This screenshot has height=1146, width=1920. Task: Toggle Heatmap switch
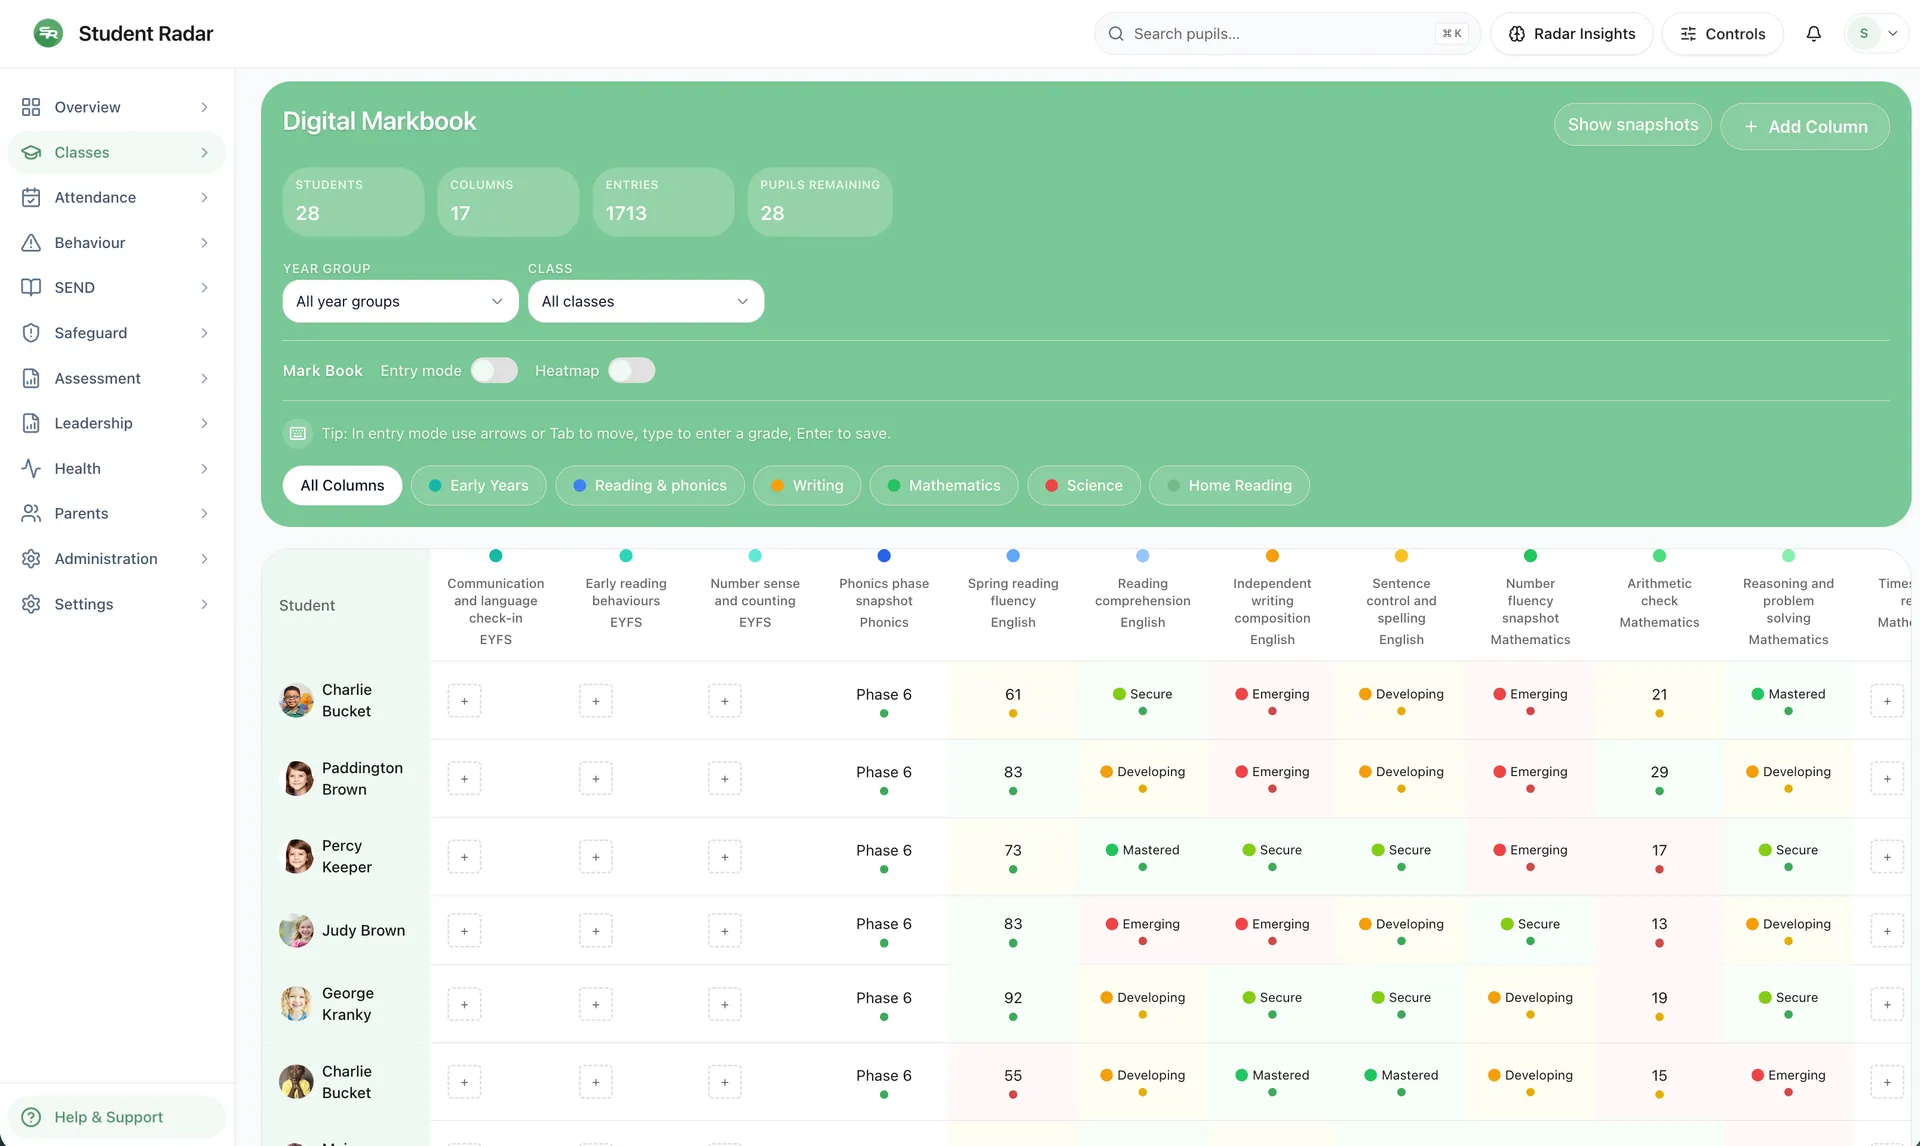pyautogui.click(x=631, y=370)
